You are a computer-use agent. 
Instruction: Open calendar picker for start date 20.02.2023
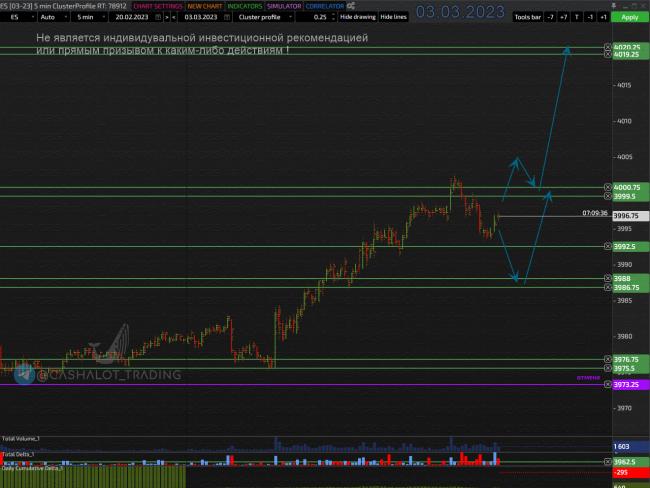click(158, 17)
